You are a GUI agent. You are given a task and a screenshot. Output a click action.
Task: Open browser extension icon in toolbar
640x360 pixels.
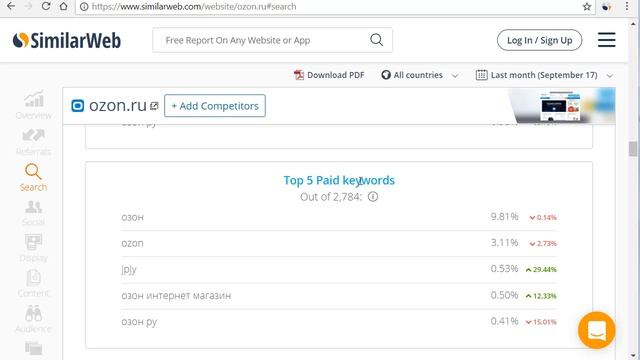607,7
